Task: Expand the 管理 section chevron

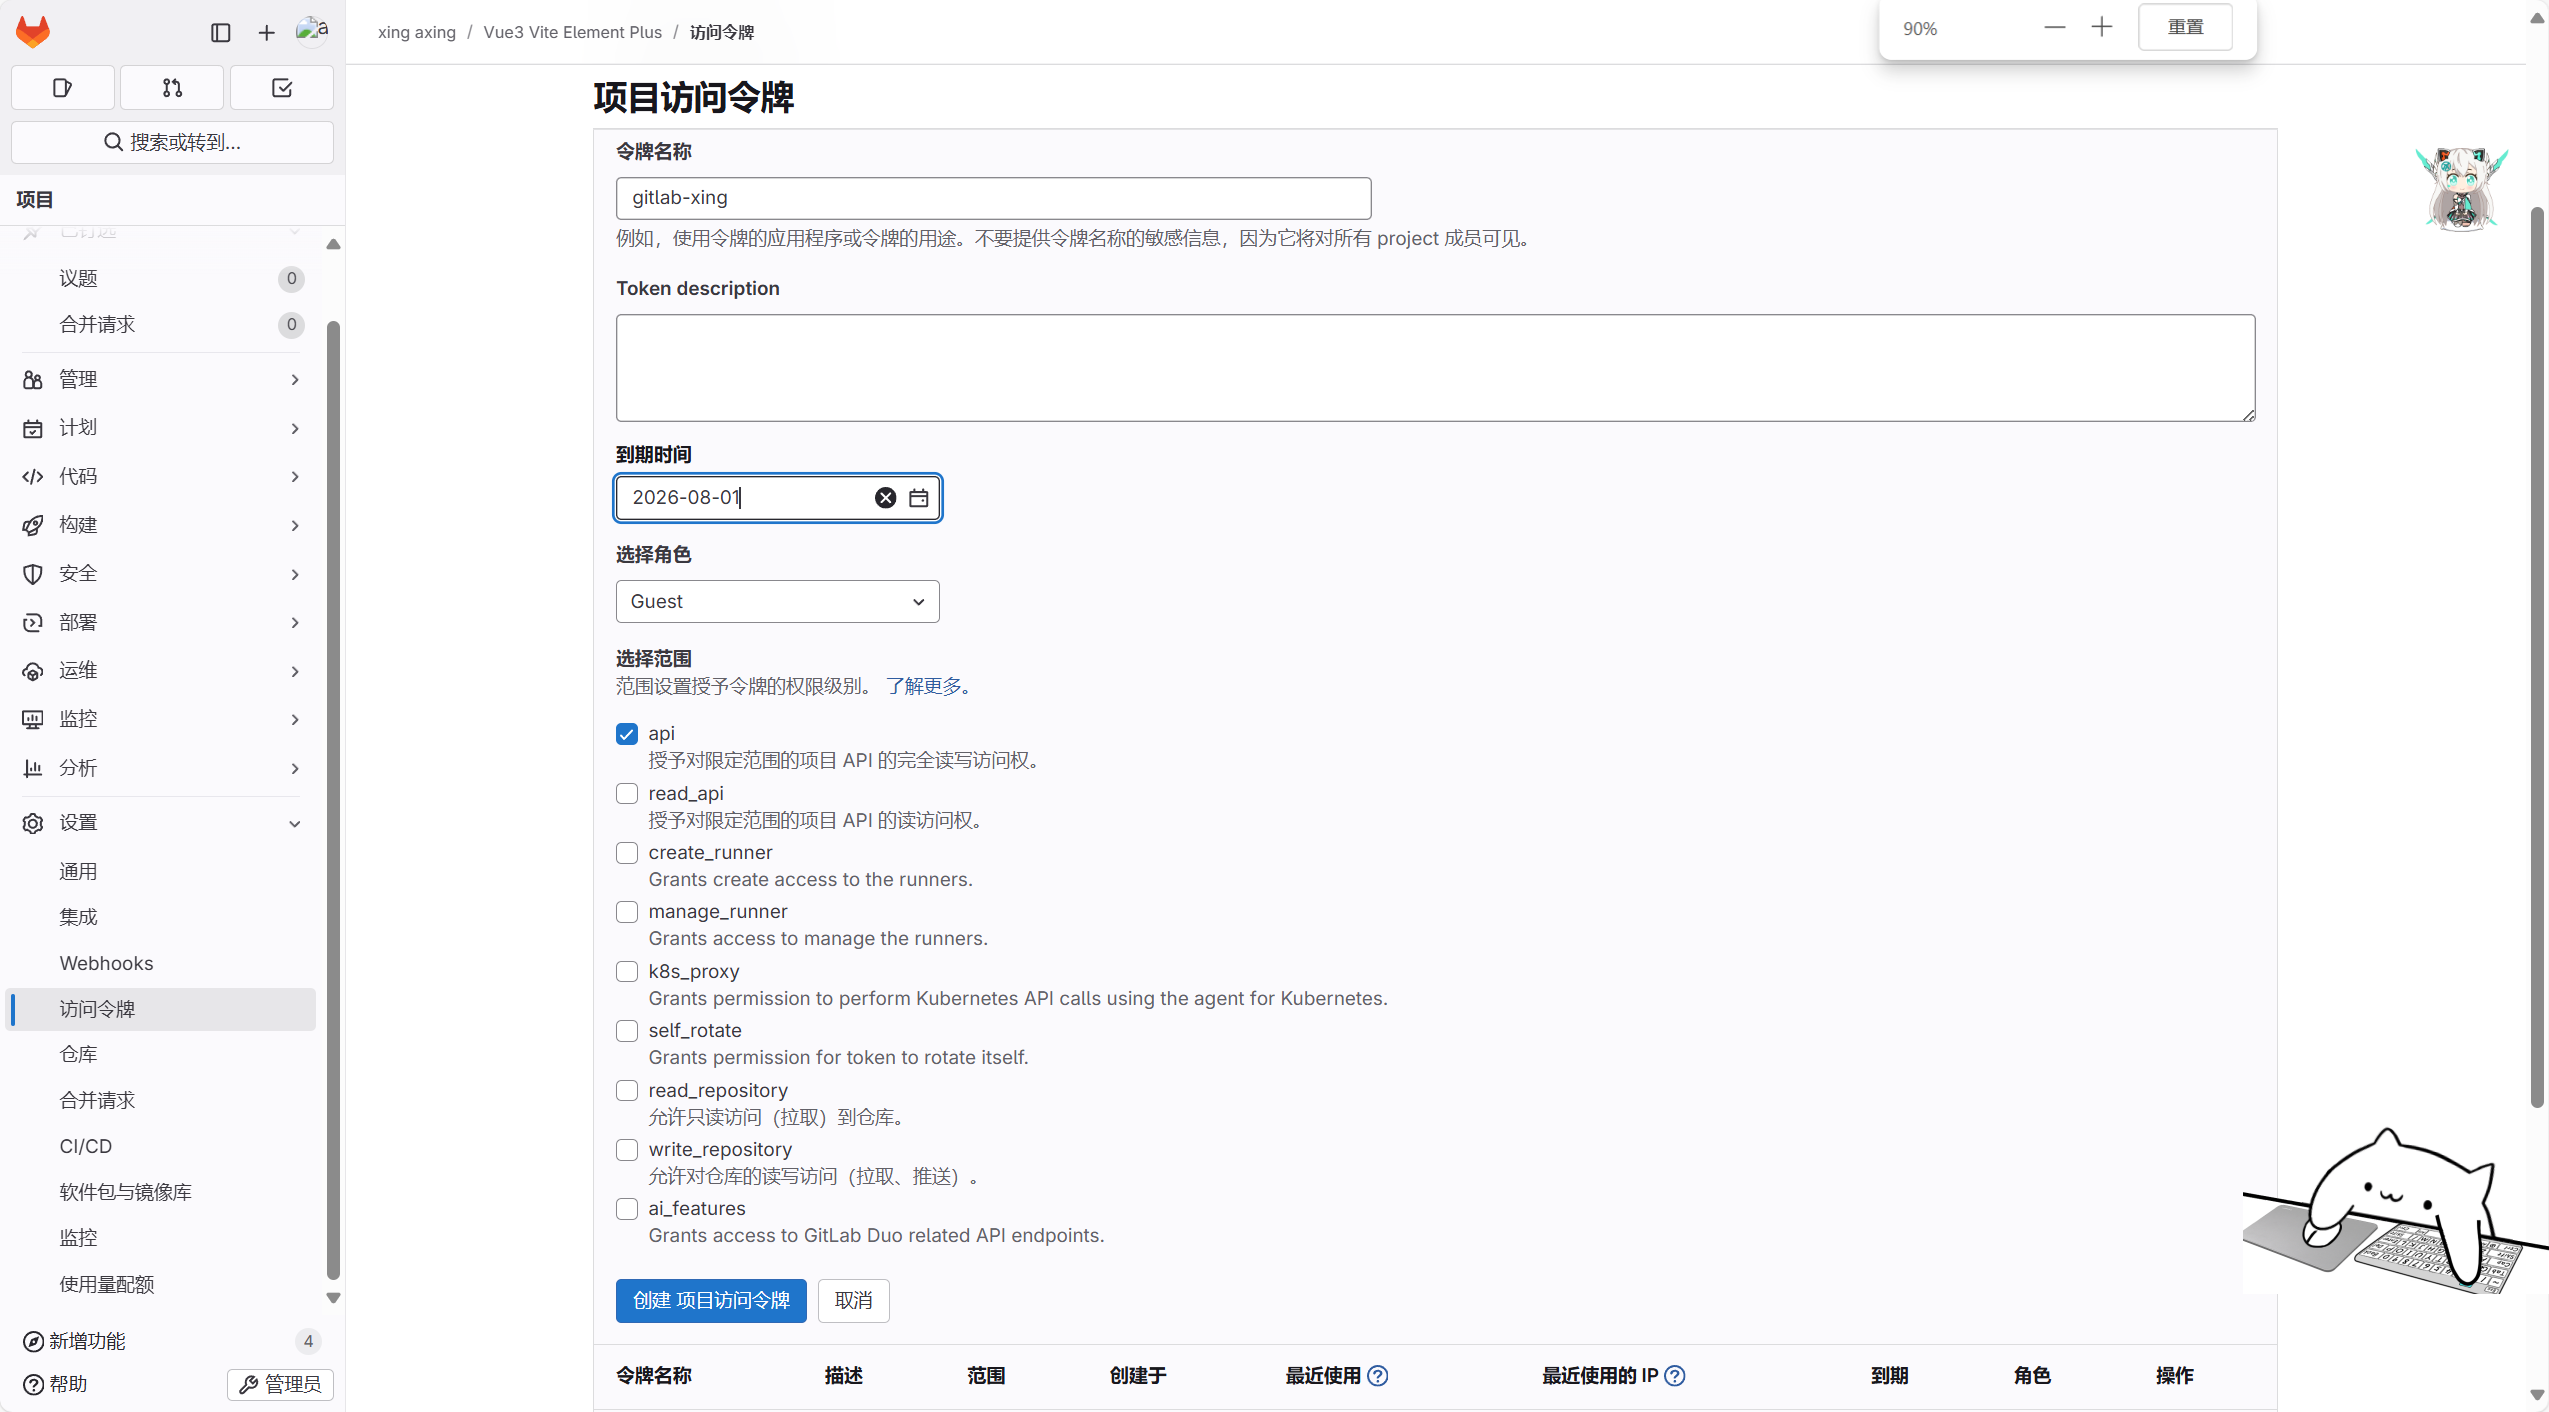Action: [x=295, y=380]
